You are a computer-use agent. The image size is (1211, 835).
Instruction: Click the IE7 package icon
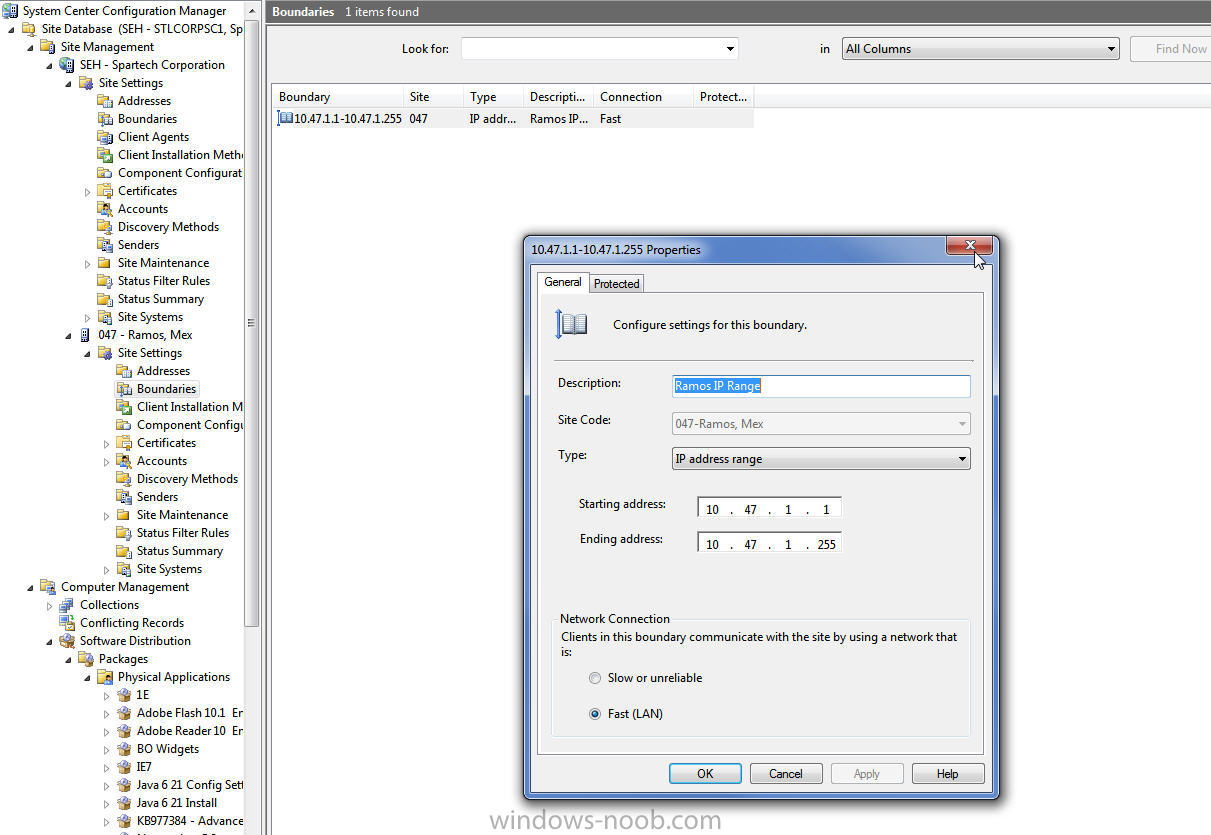coord(124,767)
